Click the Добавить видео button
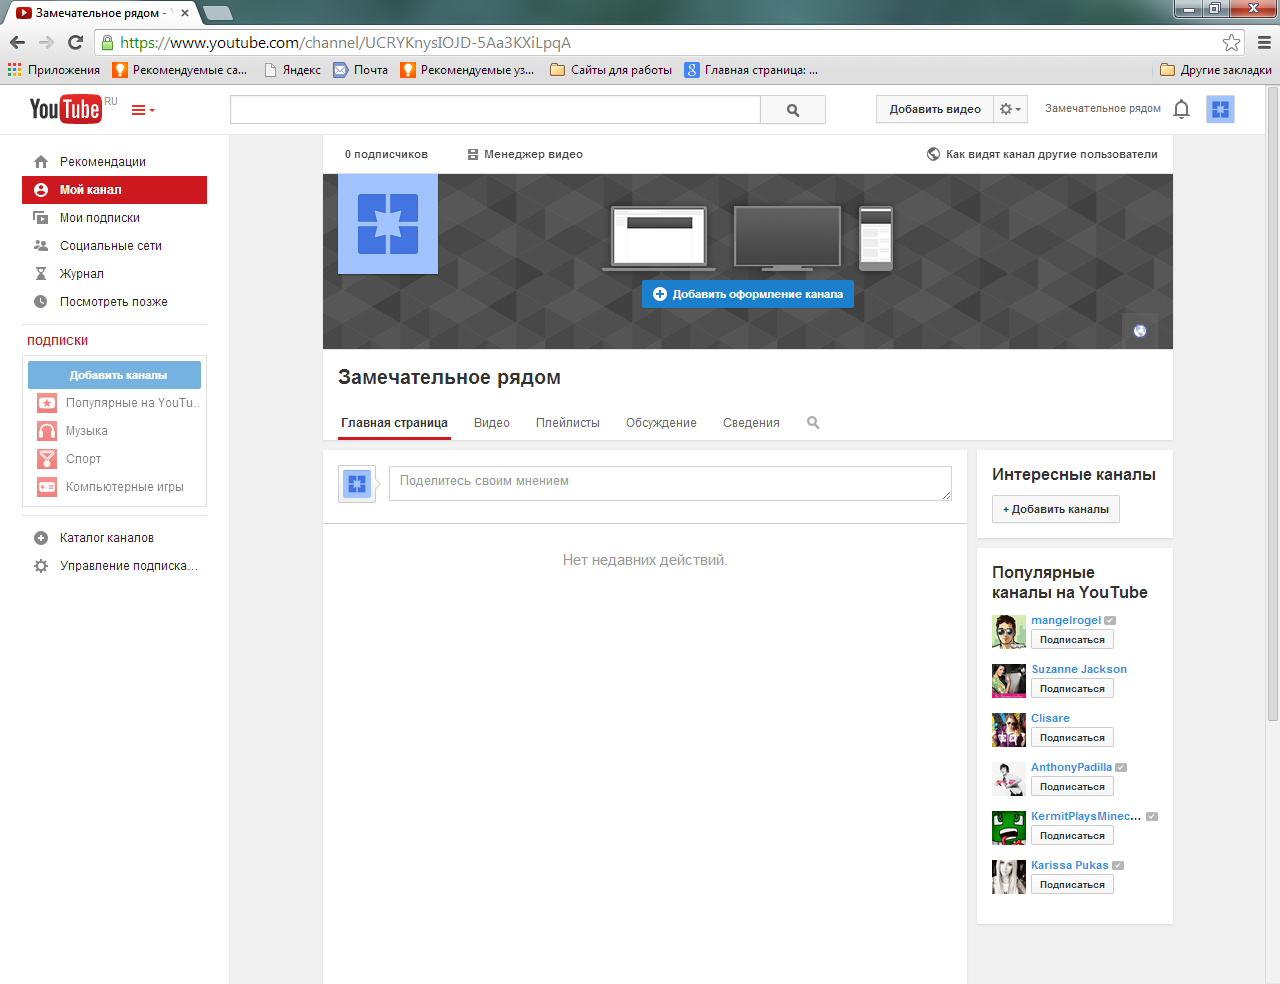 tap(935, 109)
